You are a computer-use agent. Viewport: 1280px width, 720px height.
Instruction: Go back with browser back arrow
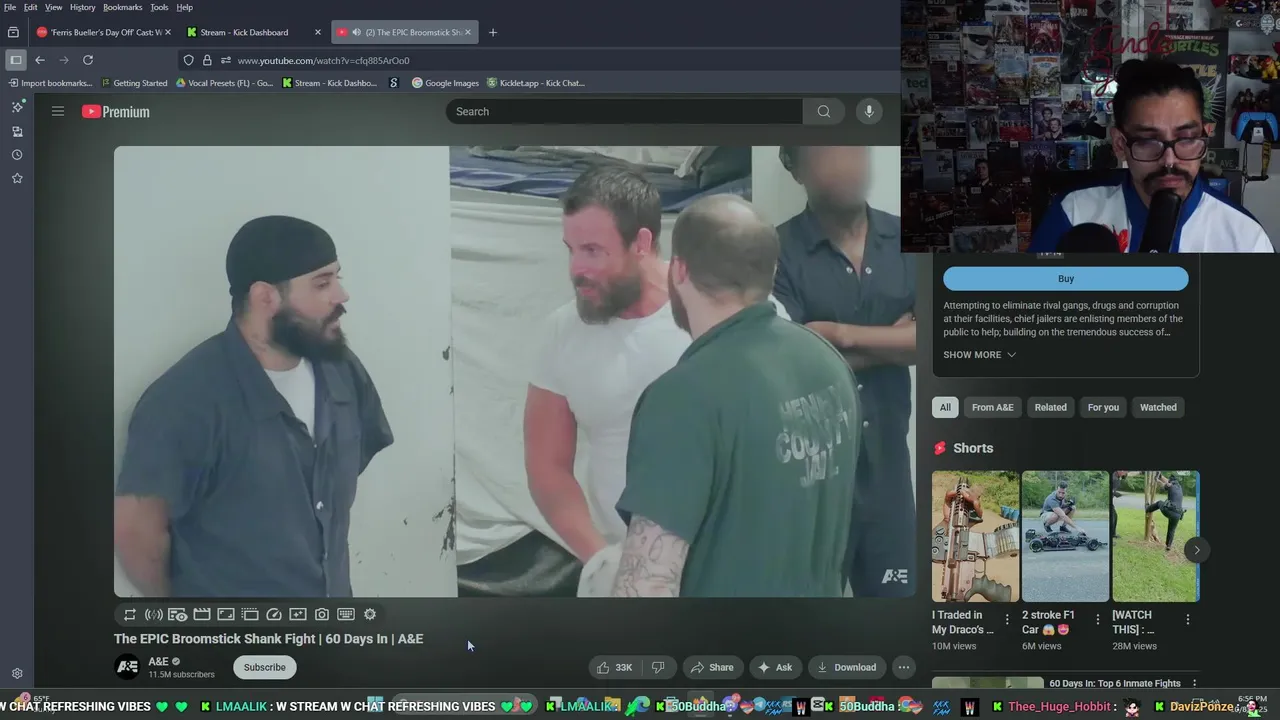tap(40, 60)
